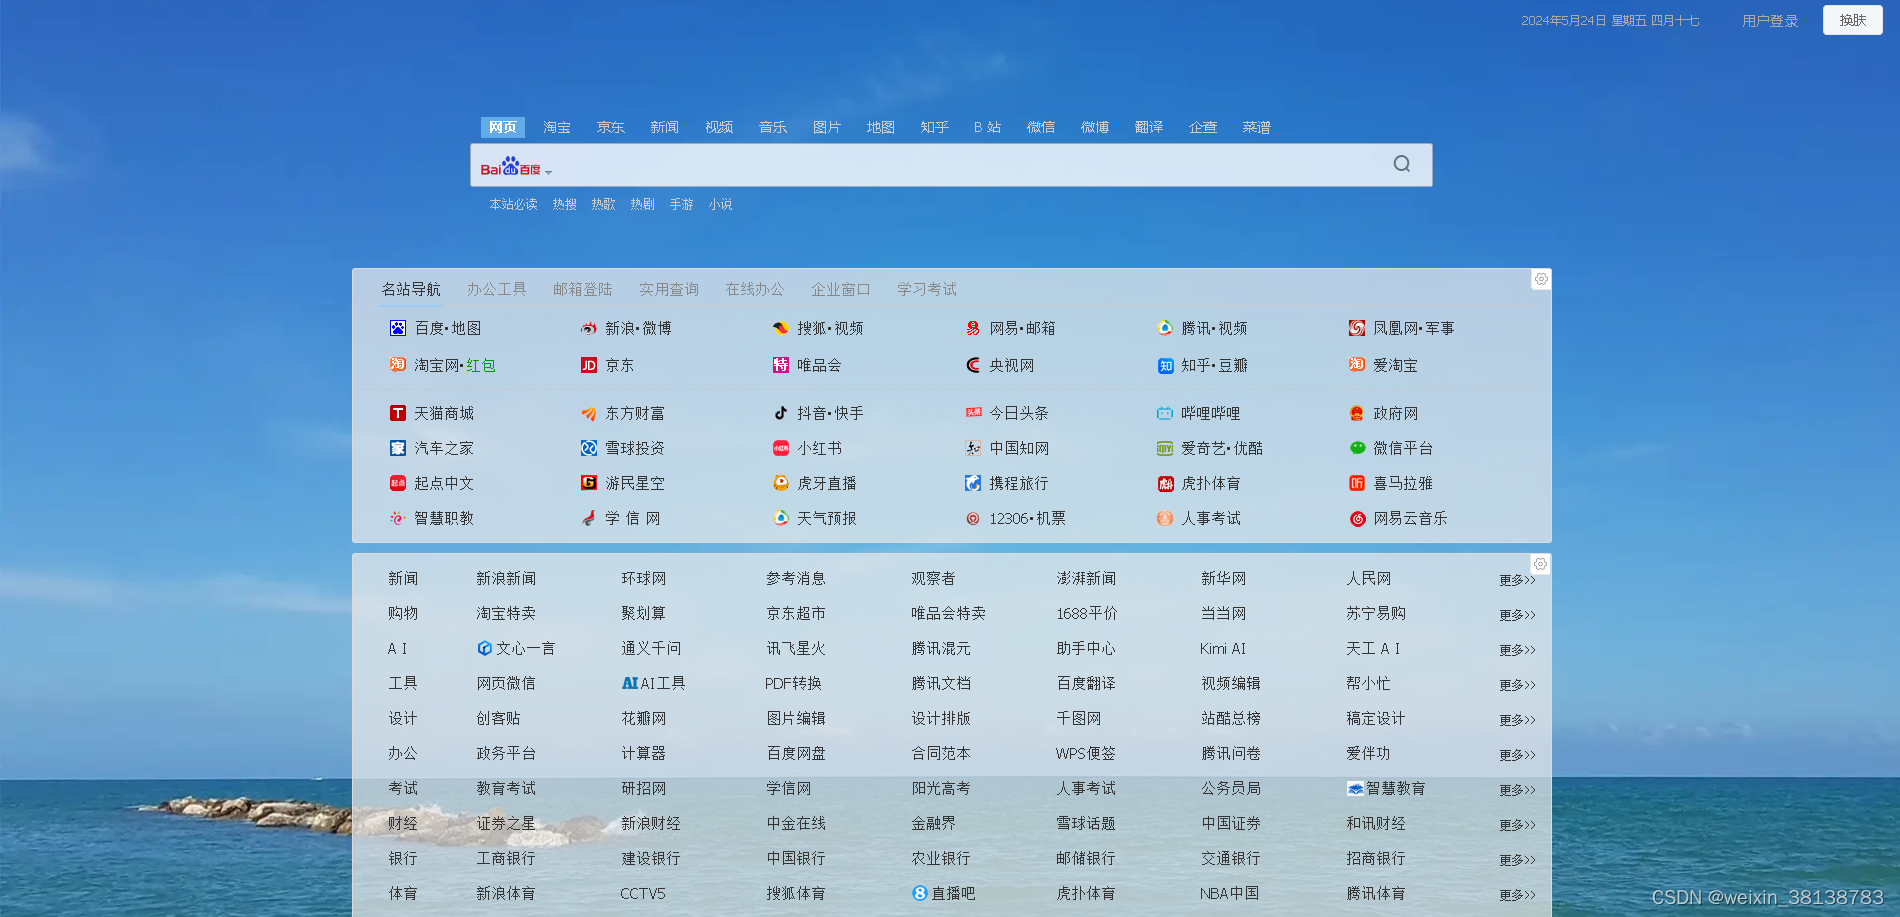Click the 爱奇艺·优酷 icon
Screen dimensions: 1900x917
click(1165, 448)
